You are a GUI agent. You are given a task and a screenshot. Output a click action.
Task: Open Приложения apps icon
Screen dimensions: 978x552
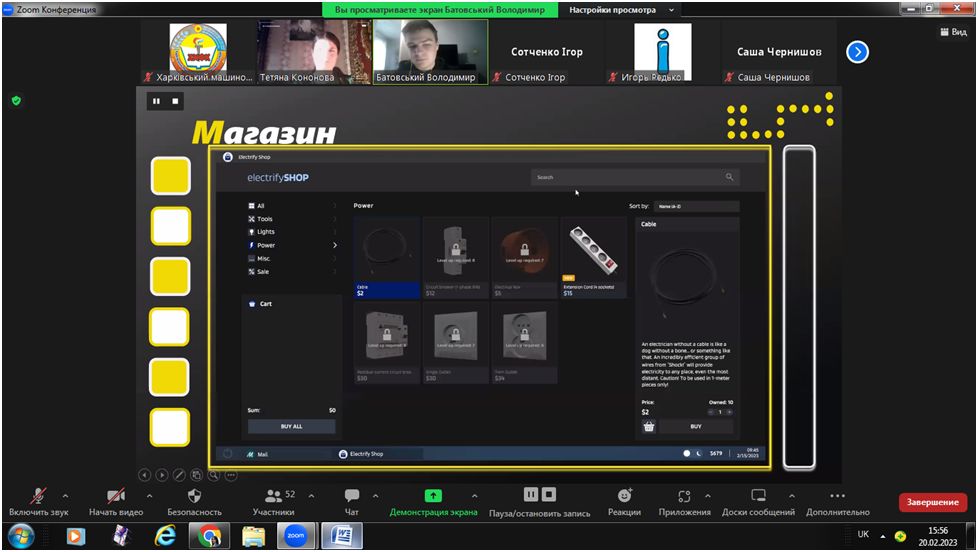coord(684,496)
